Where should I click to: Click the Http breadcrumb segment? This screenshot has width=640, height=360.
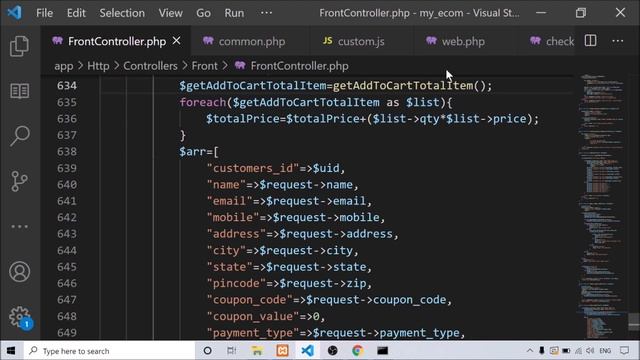pyautogui.click(x=98, y=66)
